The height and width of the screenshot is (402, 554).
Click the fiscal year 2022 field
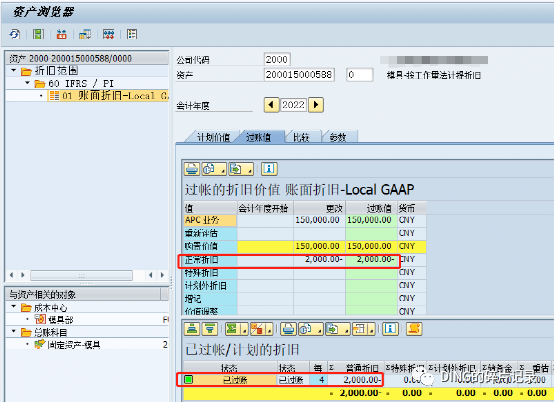(x=293, y=105)
